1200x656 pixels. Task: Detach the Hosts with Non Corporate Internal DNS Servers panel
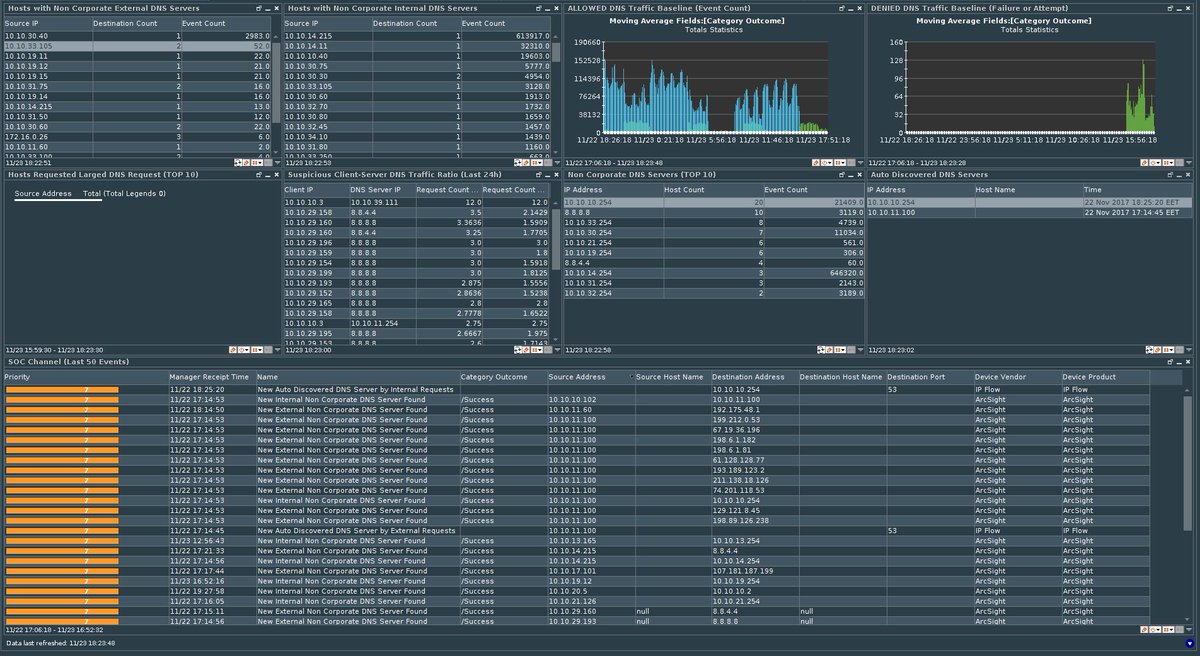pyautogui.click(x=539, y=8)
